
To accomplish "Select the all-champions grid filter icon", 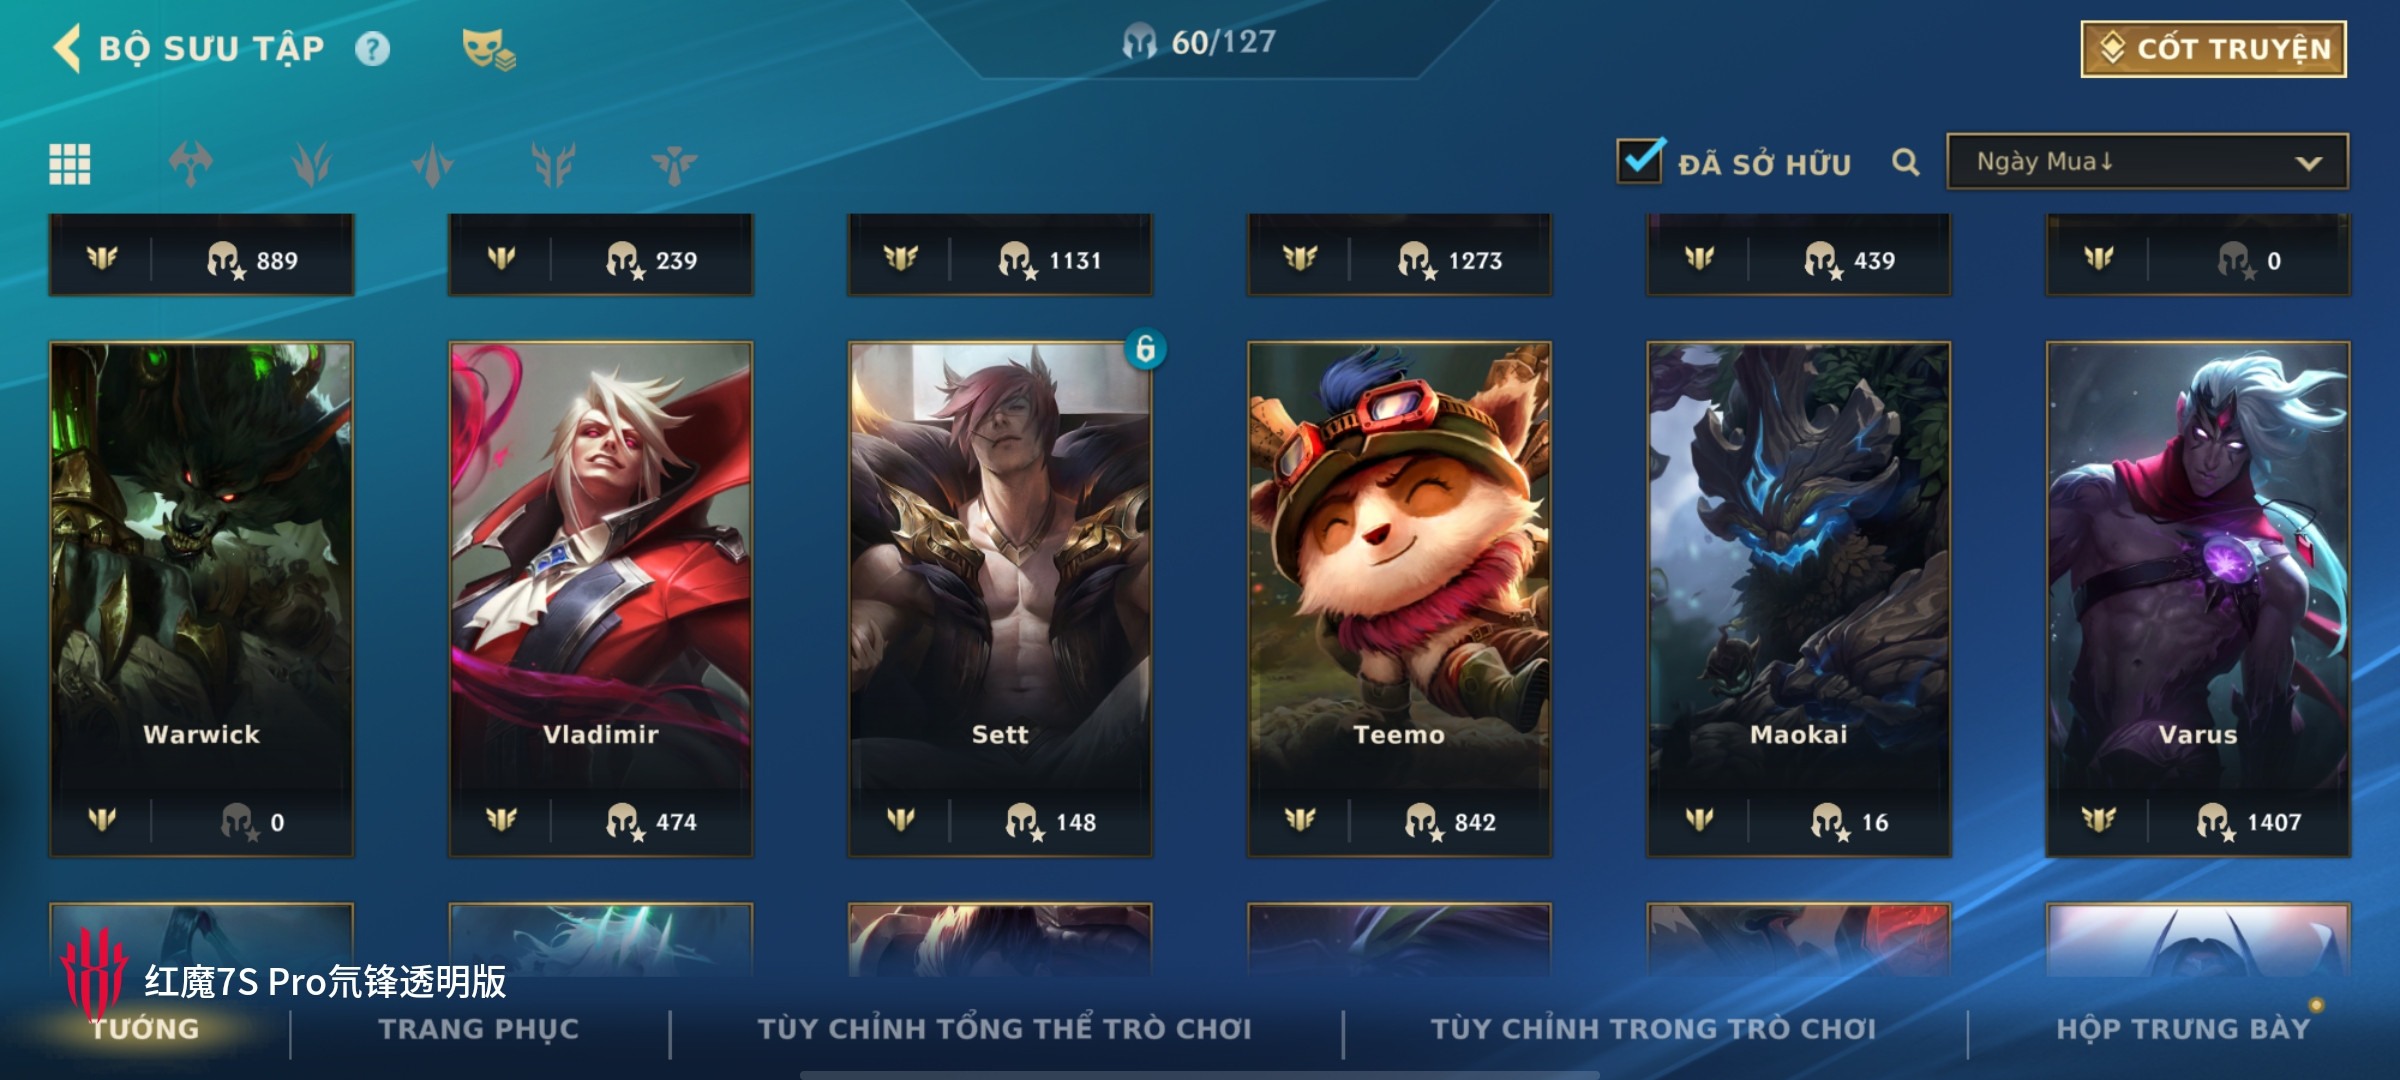I will 70,164.
